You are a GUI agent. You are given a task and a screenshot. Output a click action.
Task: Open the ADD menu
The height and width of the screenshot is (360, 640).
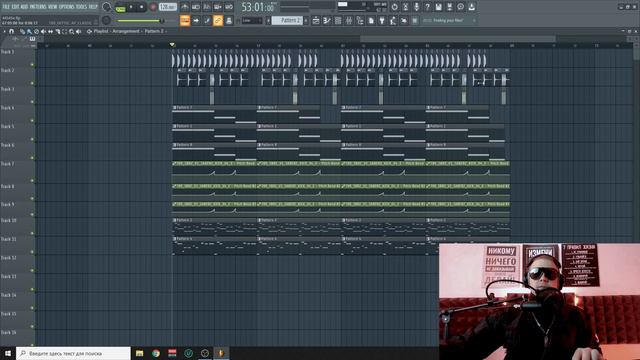24,7
